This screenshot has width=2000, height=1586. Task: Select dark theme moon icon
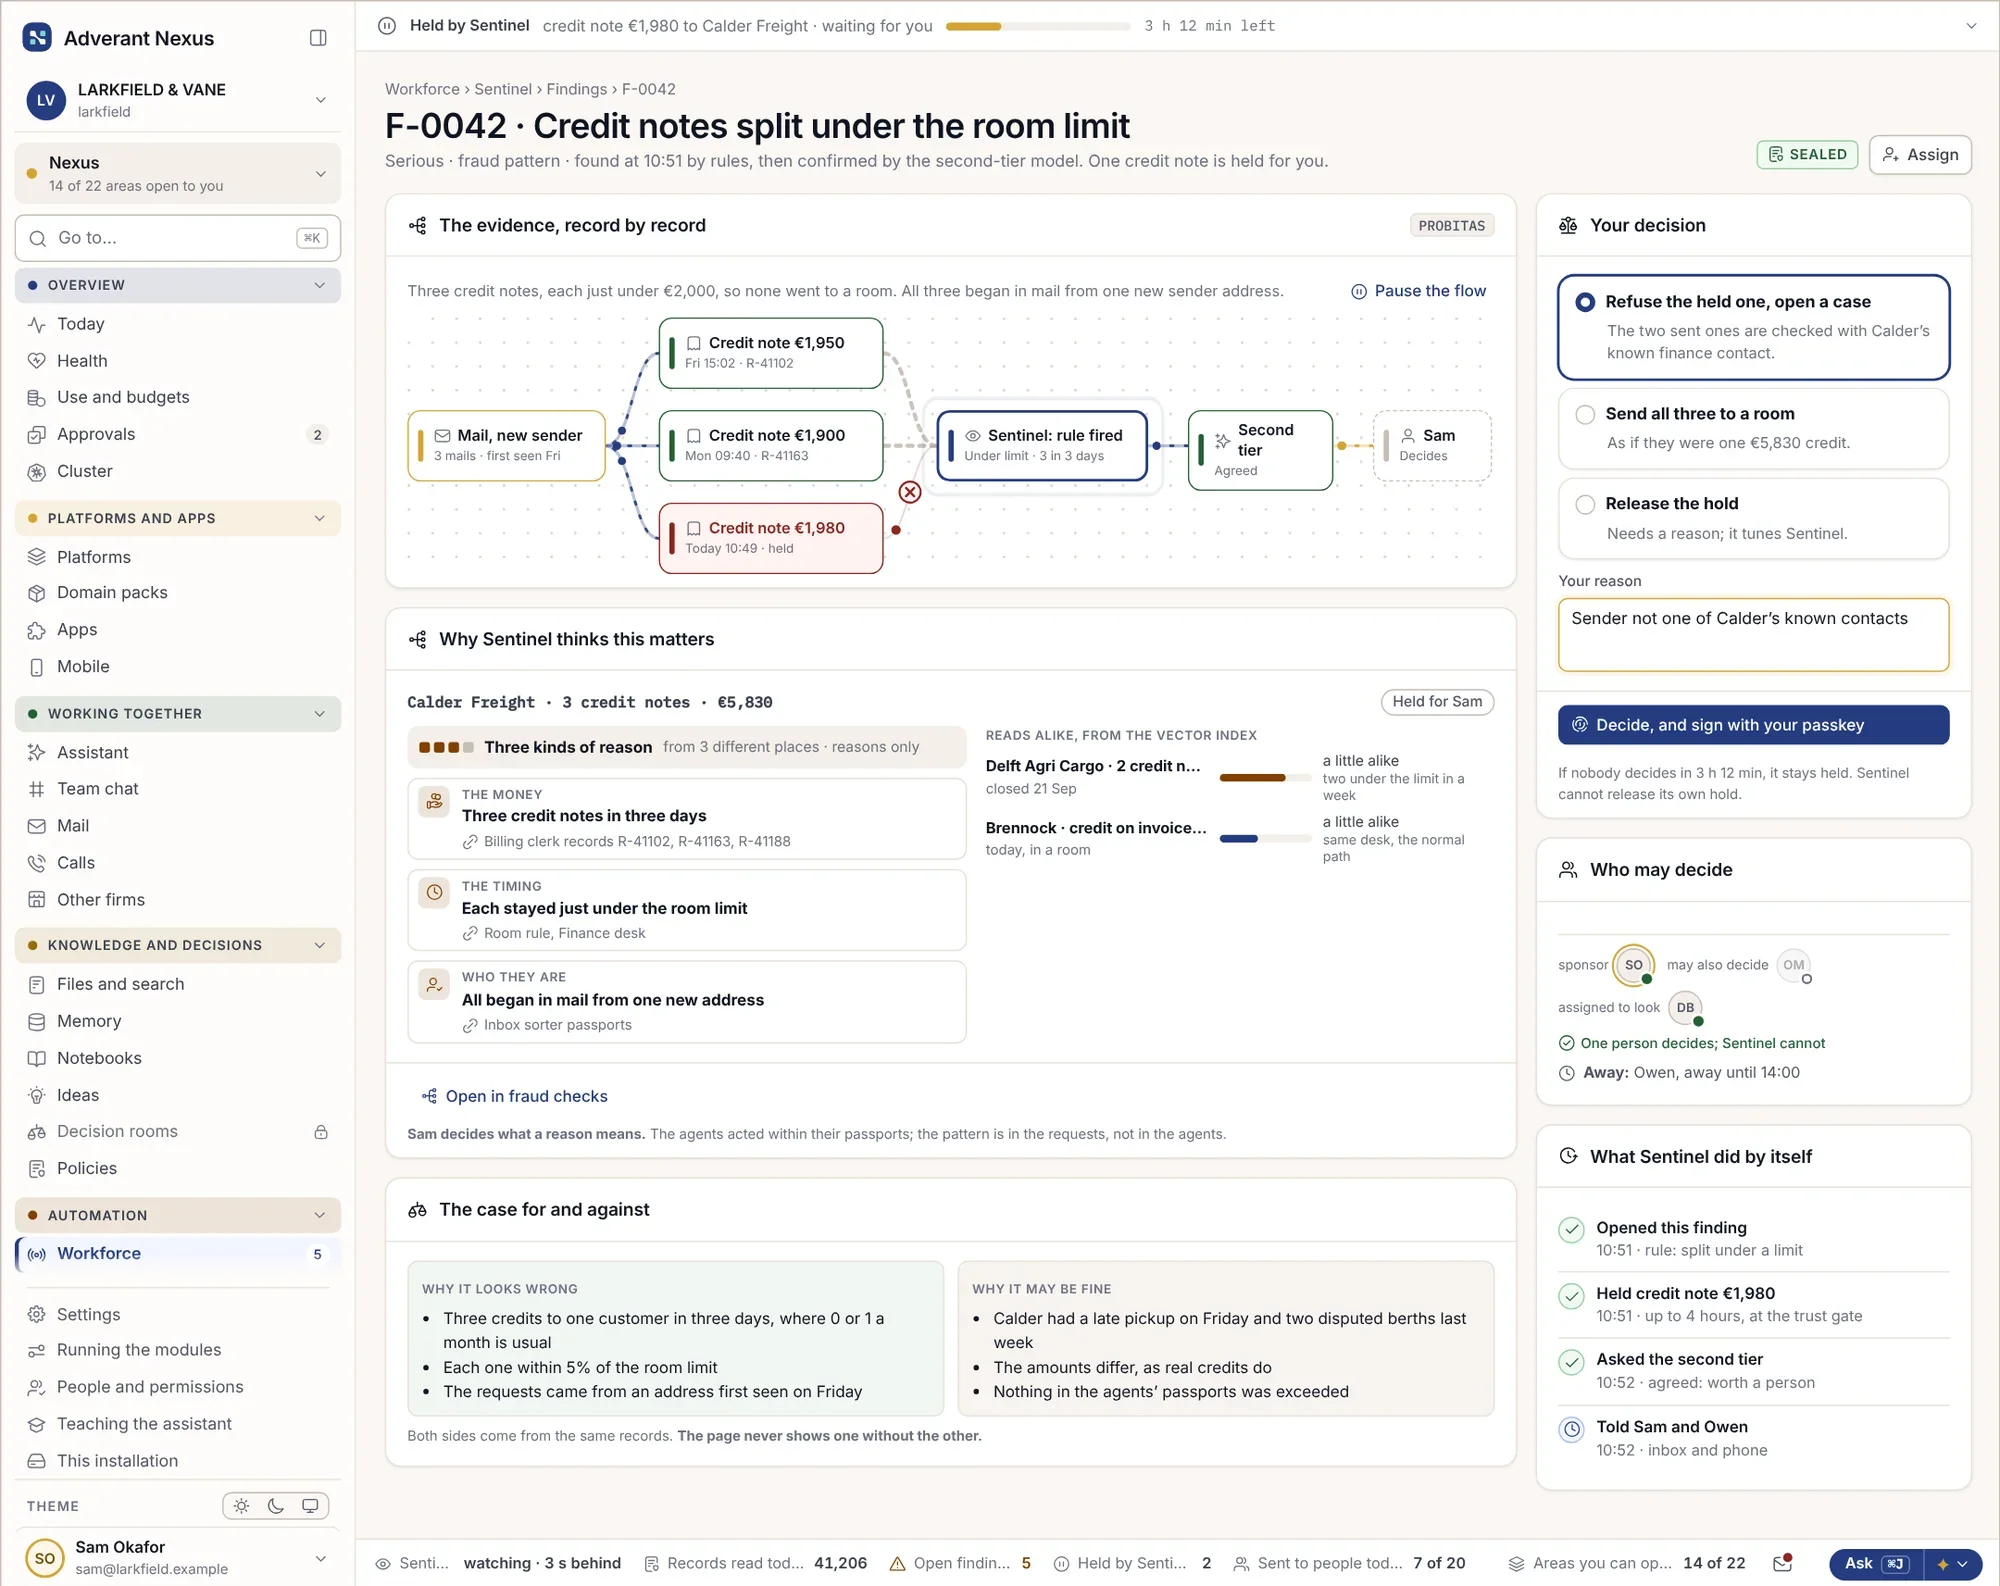[x=276, y=1506]
